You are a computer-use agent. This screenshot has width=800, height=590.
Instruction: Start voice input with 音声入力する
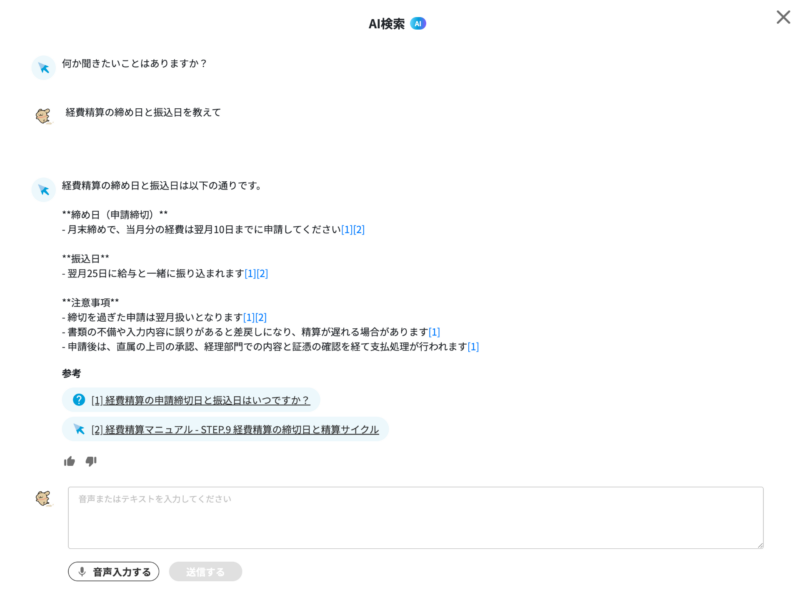113,572
